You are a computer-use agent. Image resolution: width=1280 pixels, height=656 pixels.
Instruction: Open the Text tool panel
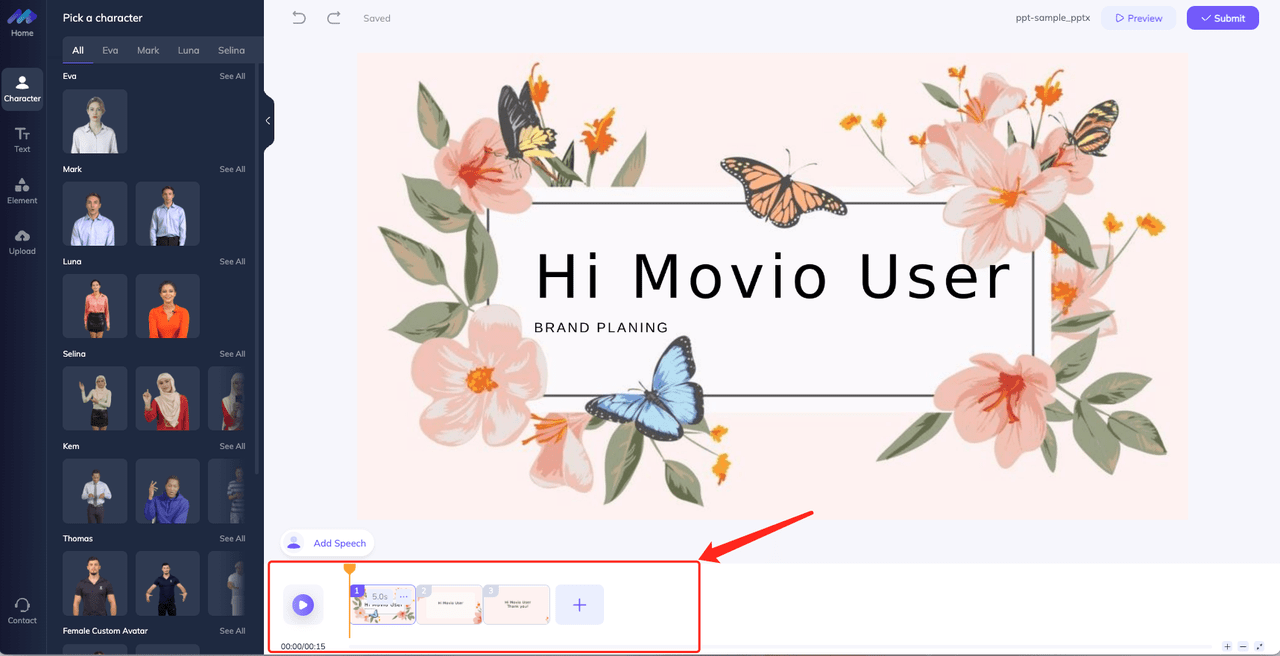point(22,140)
